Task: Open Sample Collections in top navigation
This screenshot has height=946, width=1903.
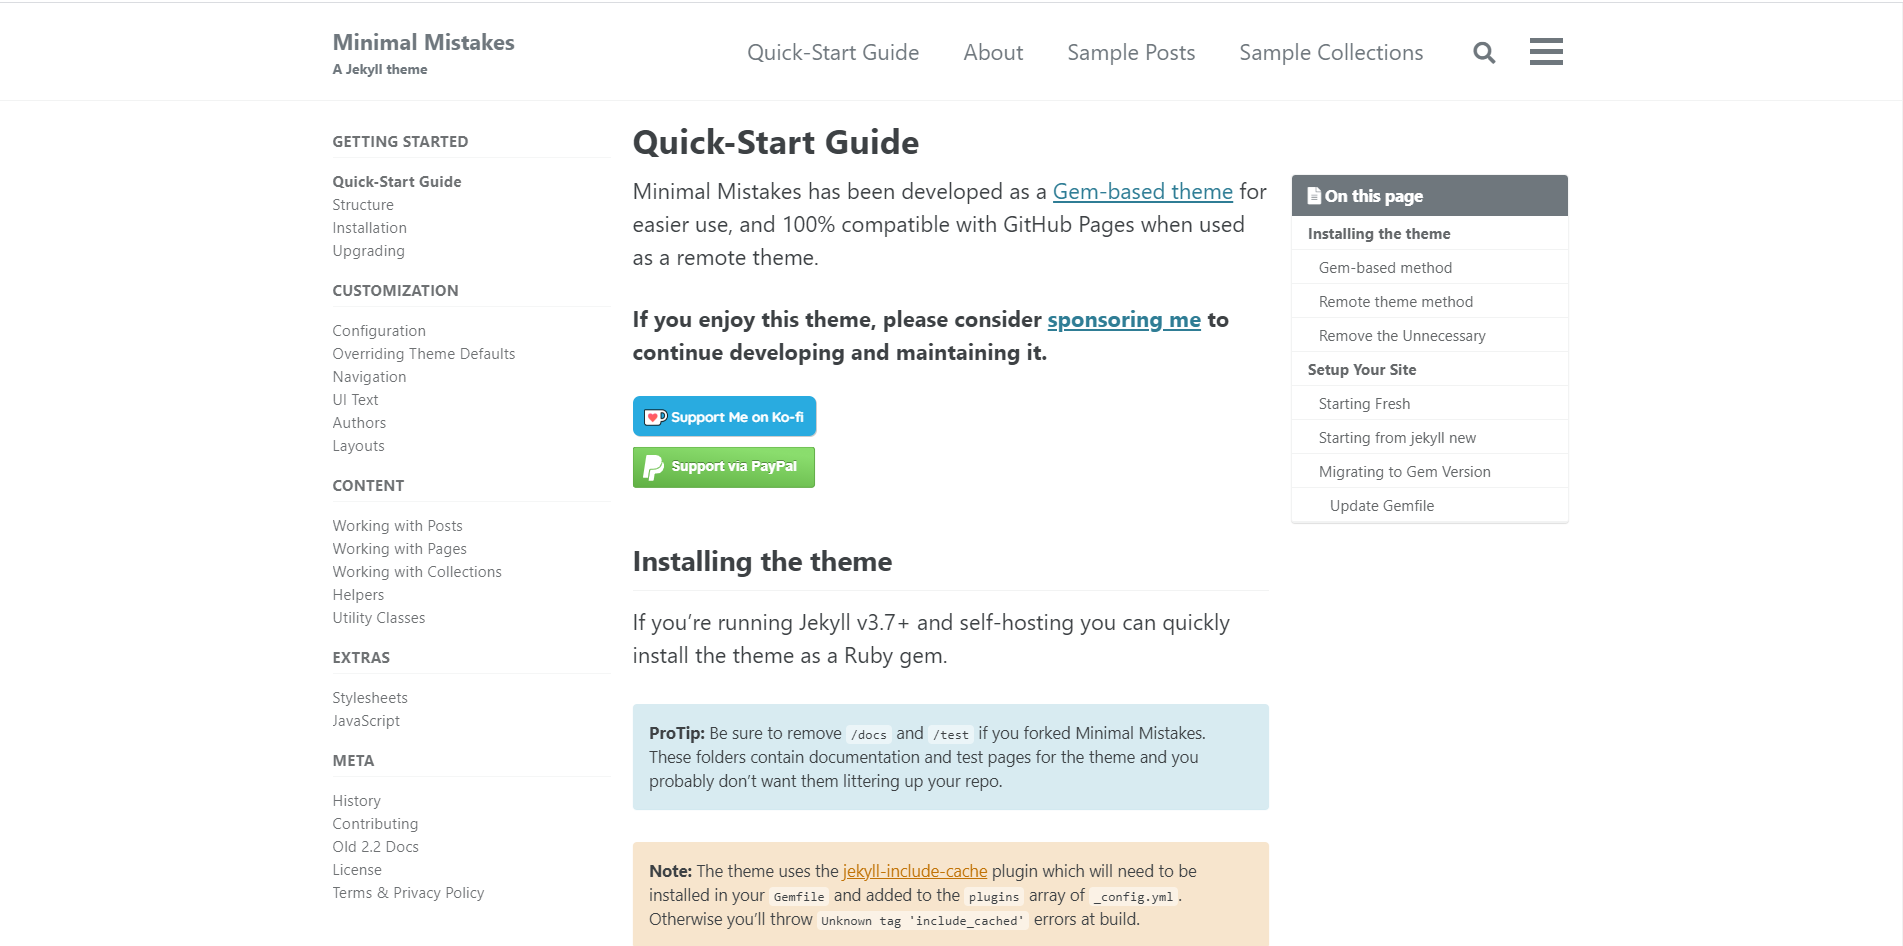Action: pos(1330,53)
